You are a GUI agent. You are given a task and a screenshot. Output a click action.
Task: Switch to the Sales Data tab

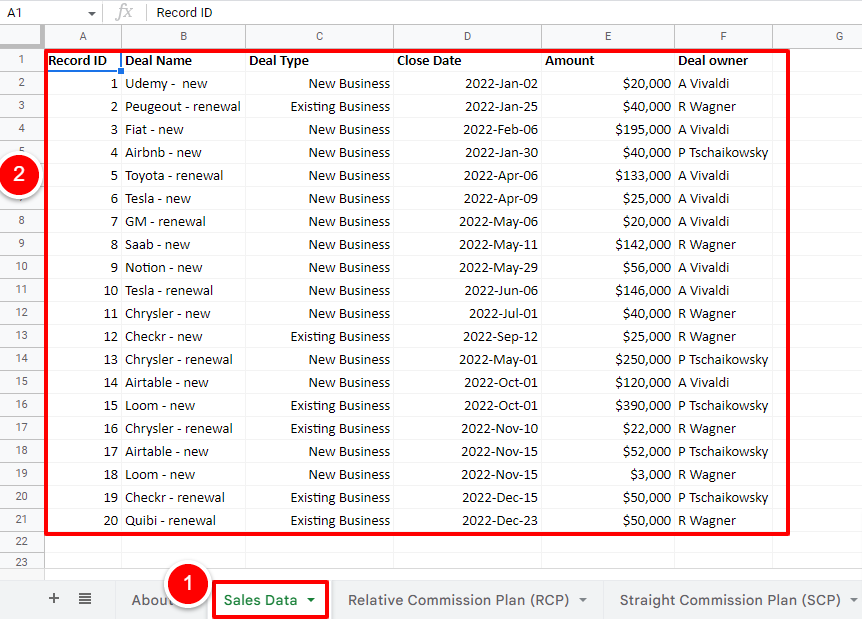[261, 600]
